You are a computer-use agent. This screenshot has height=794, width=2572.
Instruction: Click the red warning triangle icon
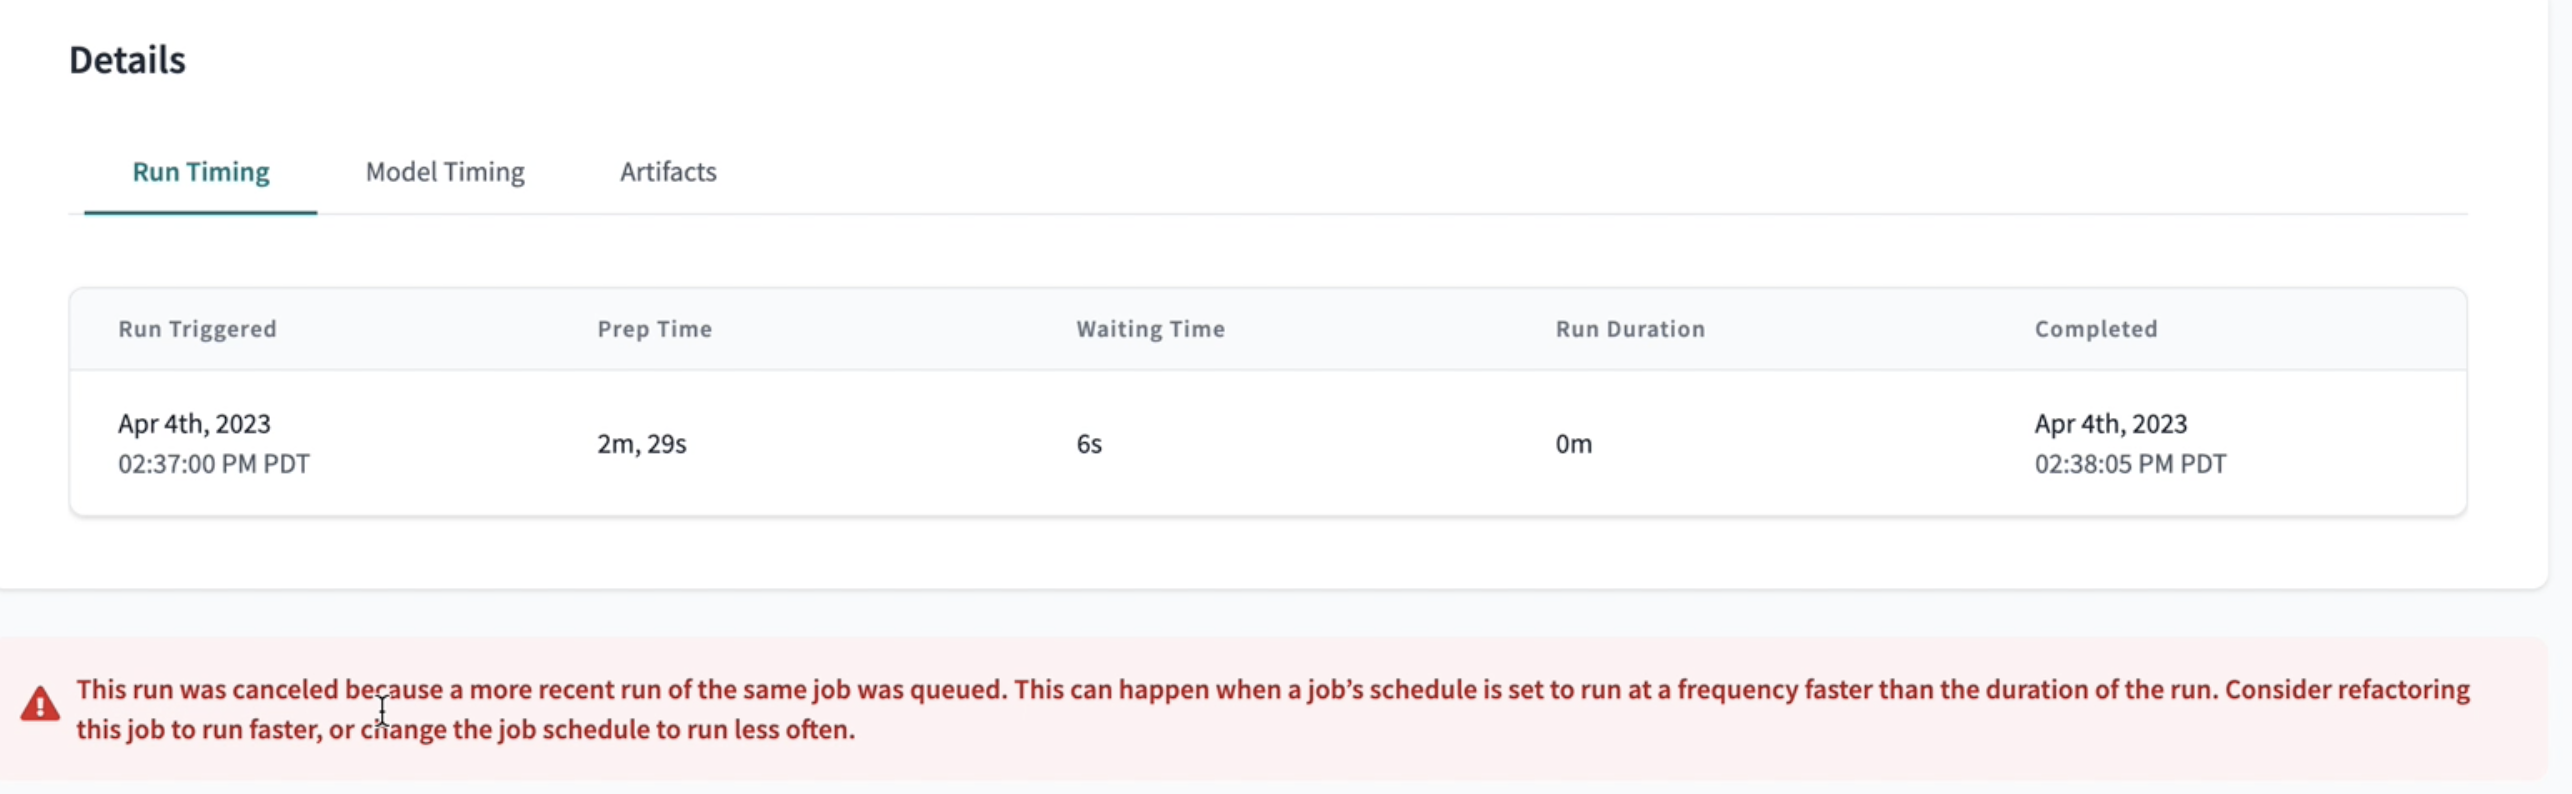[x=39, y=705]
